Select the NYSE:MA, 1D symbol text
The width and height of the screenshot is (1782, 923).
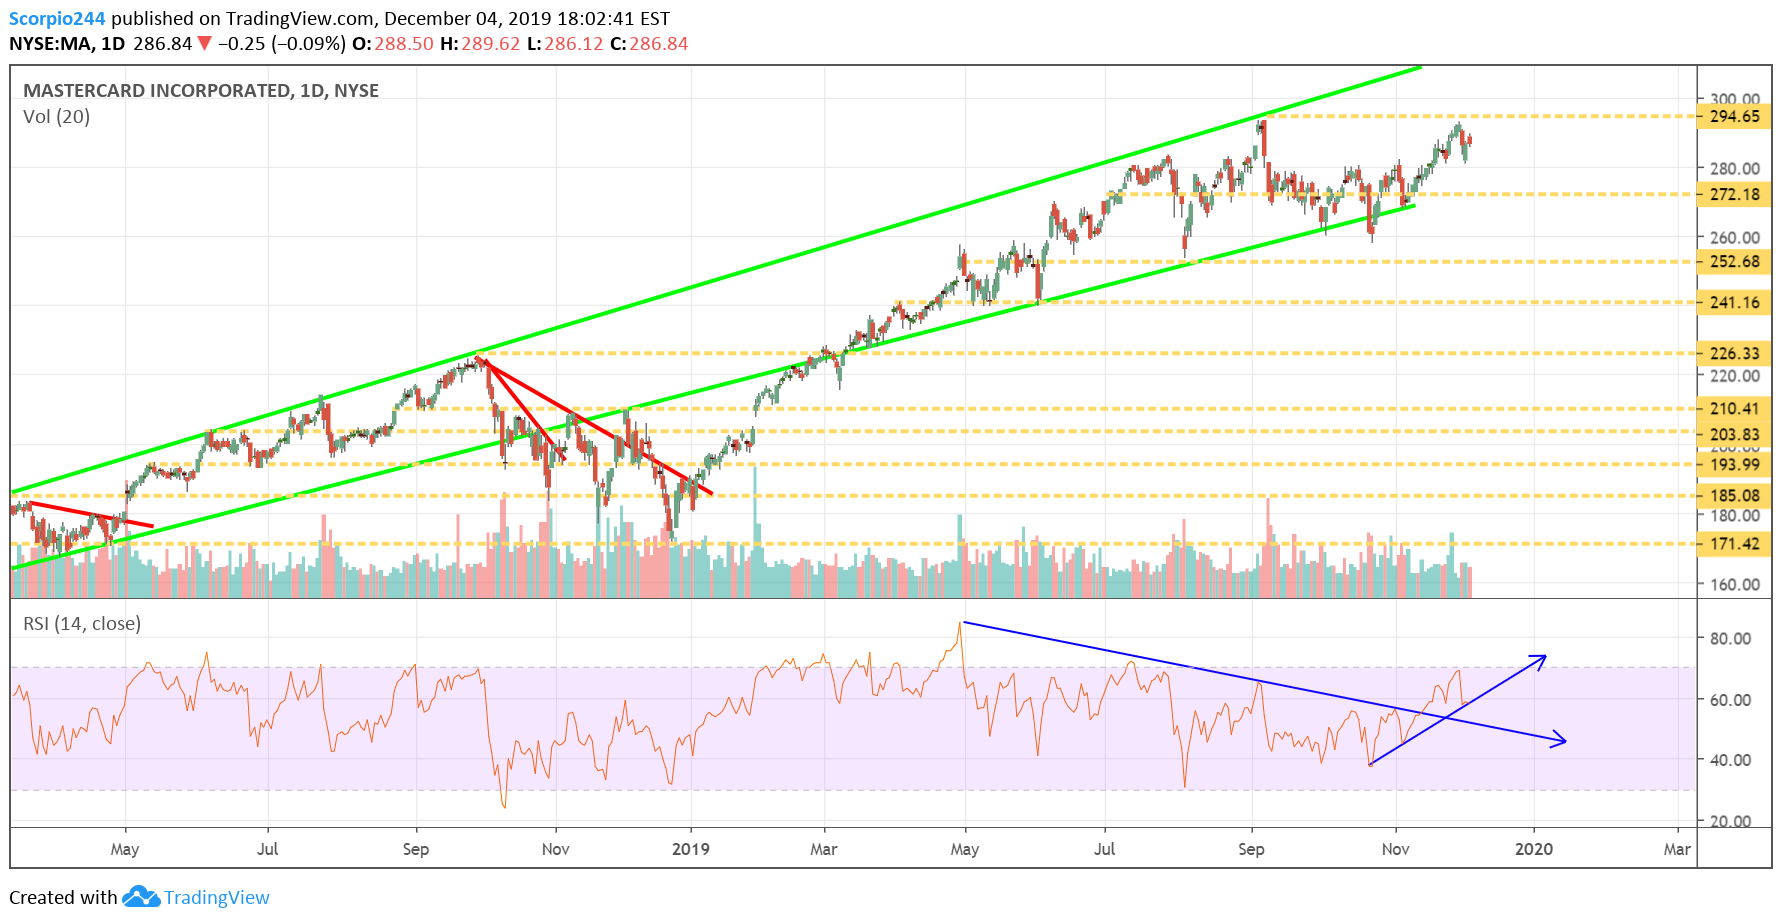[x=67, y=43]
